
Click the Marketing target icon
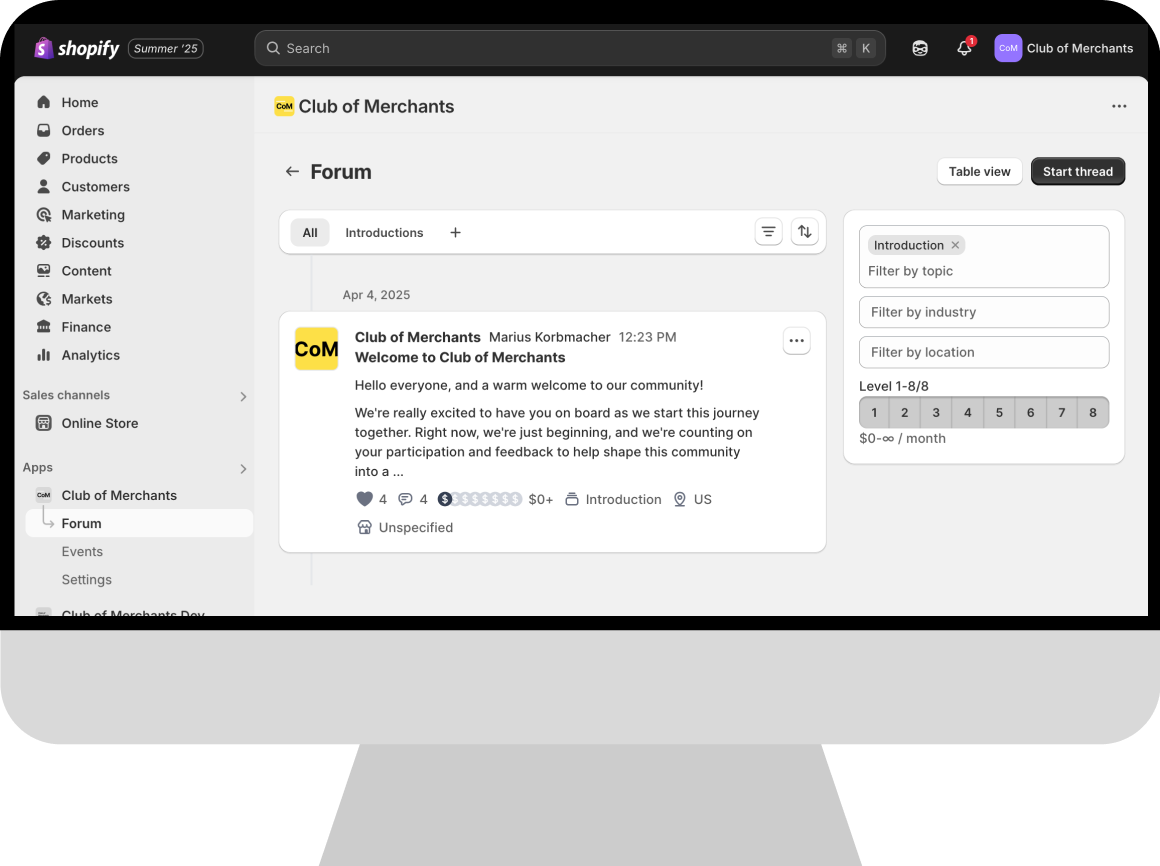click(44, 214)
